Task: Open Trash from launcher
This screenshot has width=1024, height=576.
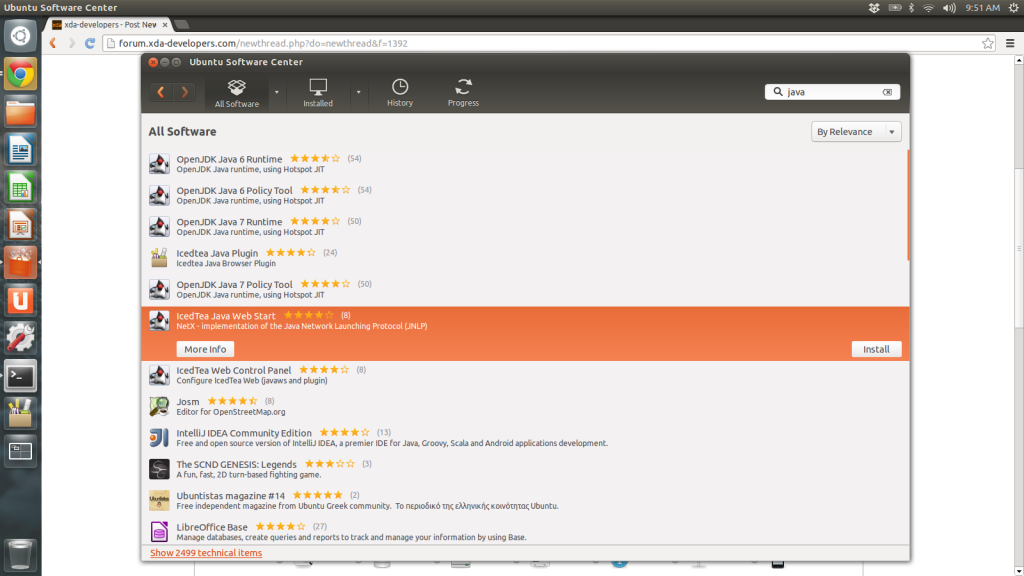Action: click(20, 554)
